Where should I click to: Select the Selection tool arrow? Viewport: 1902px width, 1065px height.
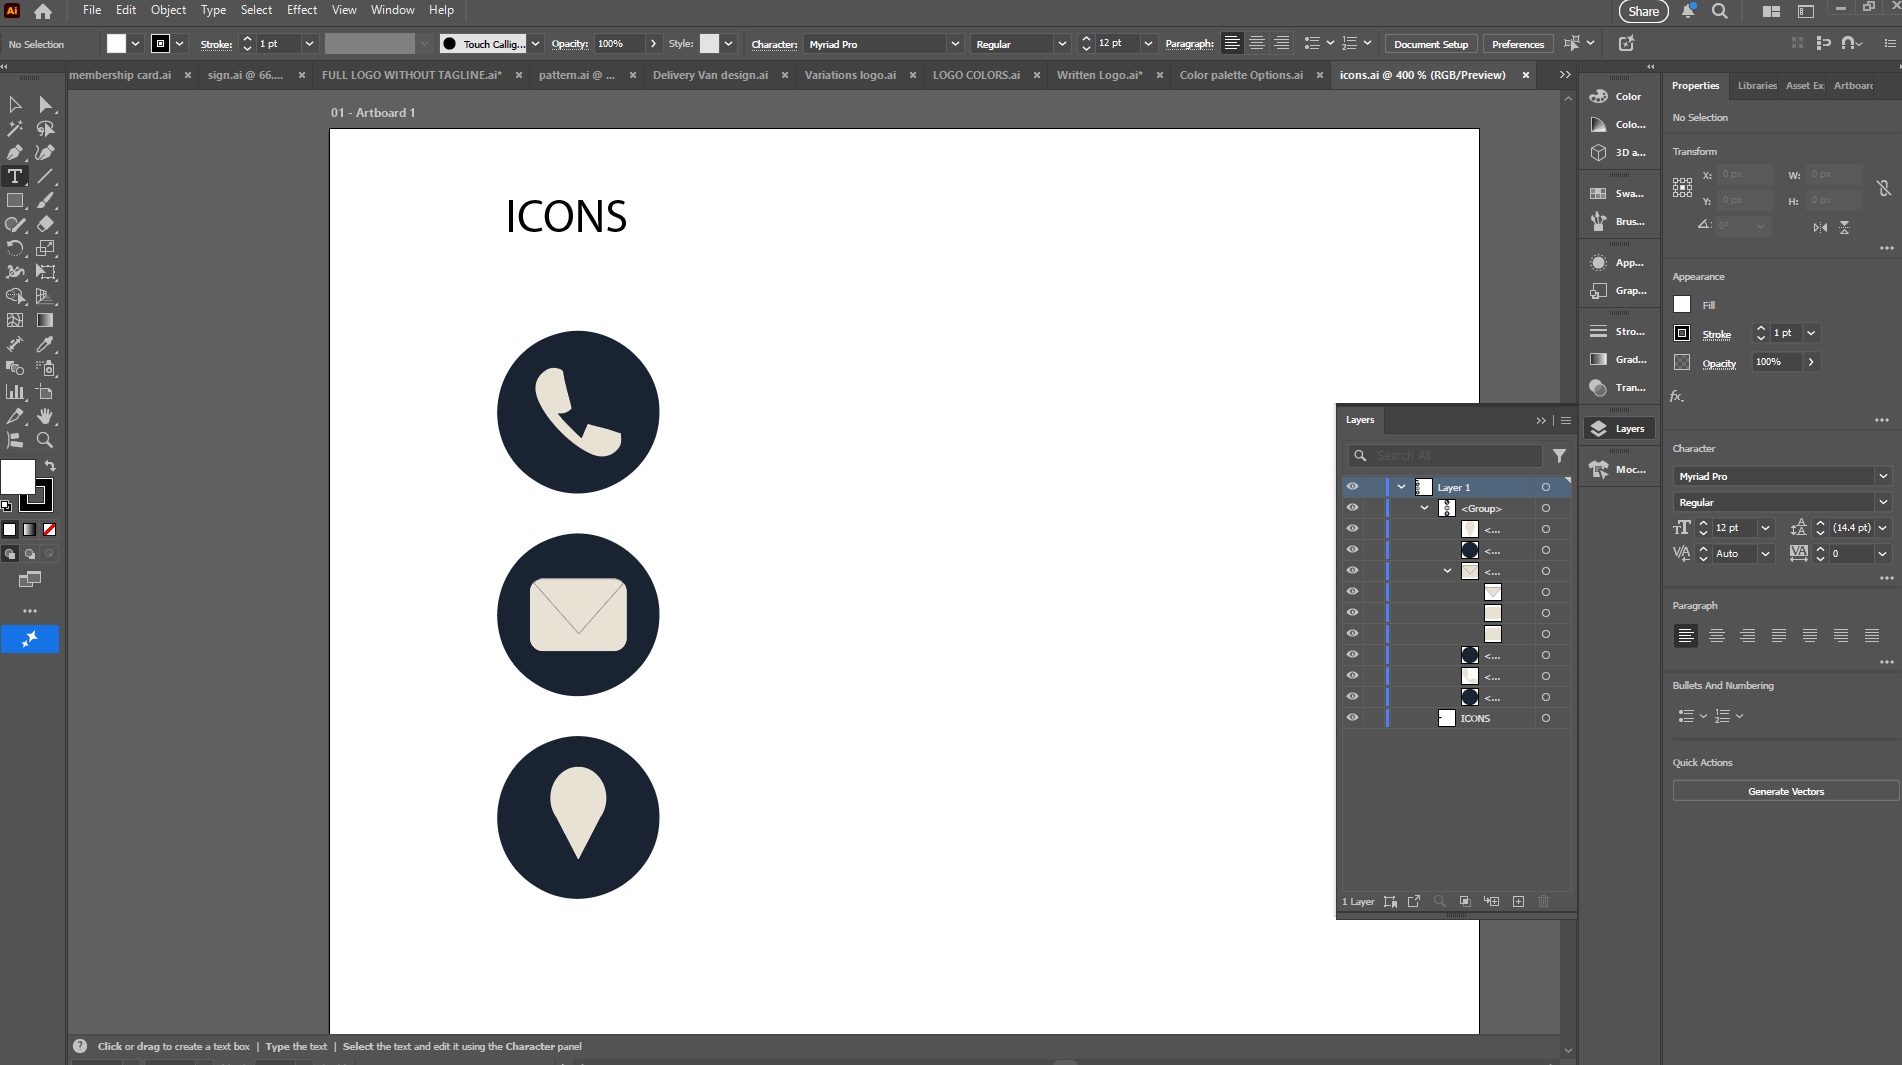(15, 104)
